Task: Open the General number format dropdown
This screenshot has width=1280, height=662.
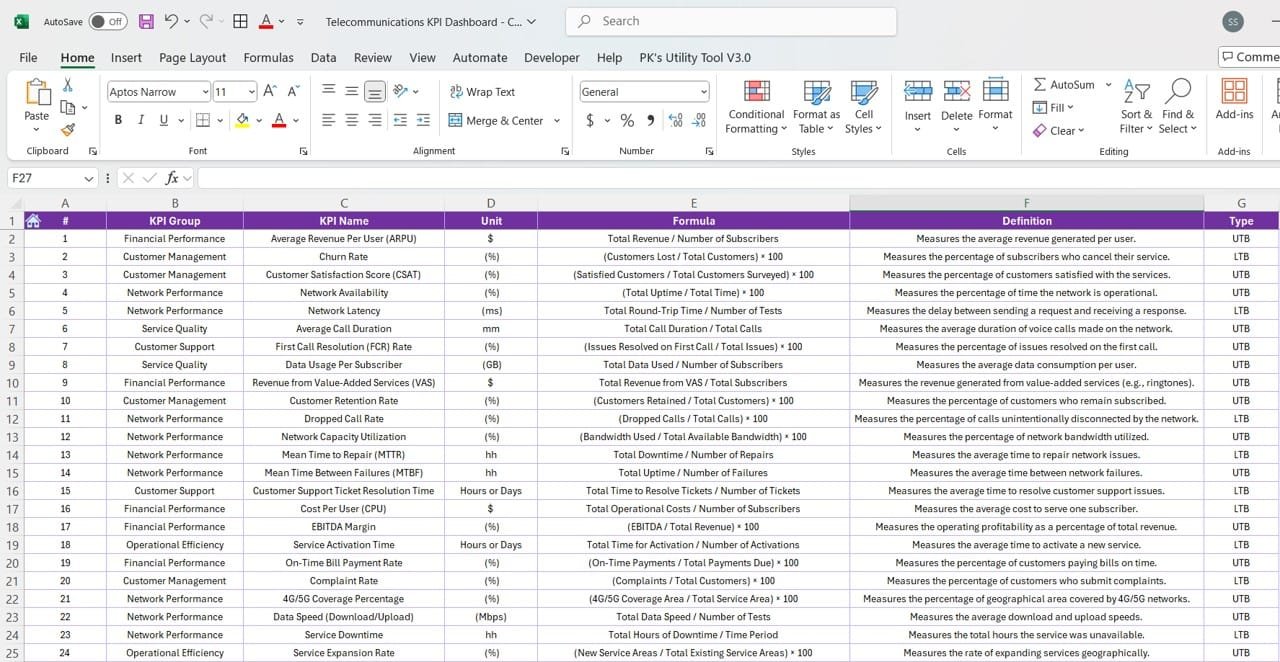Action: (x=704, y=92)
